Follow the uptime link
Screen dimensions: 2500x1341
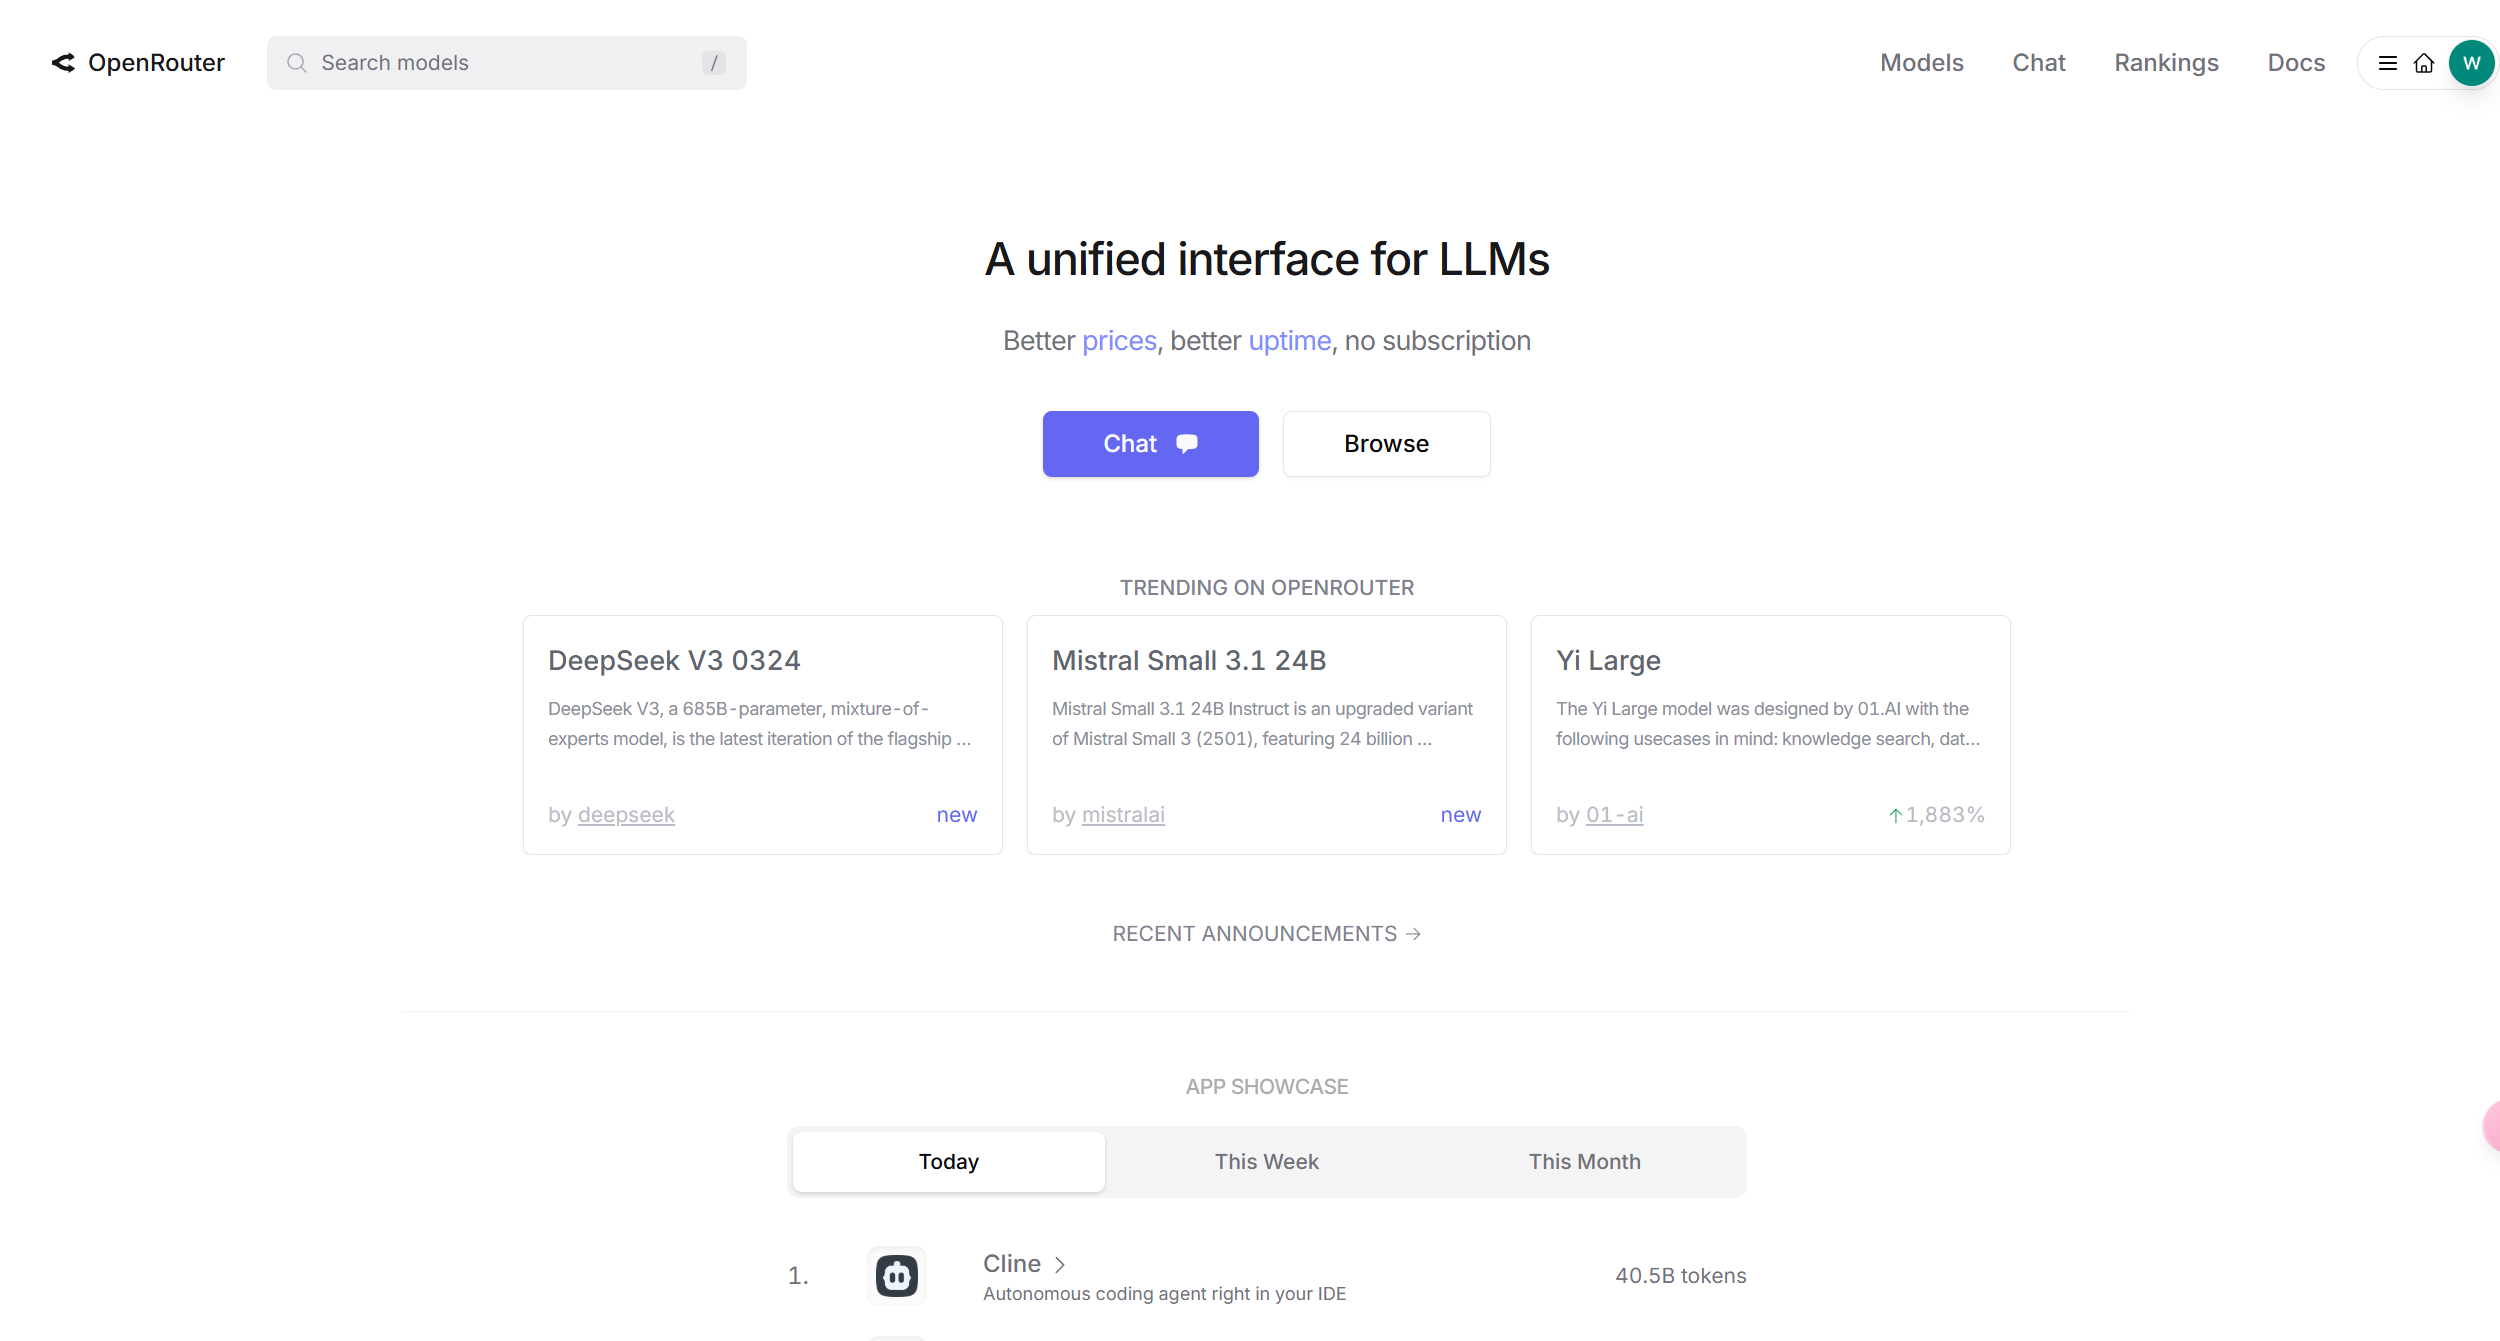pos(1290,341)
